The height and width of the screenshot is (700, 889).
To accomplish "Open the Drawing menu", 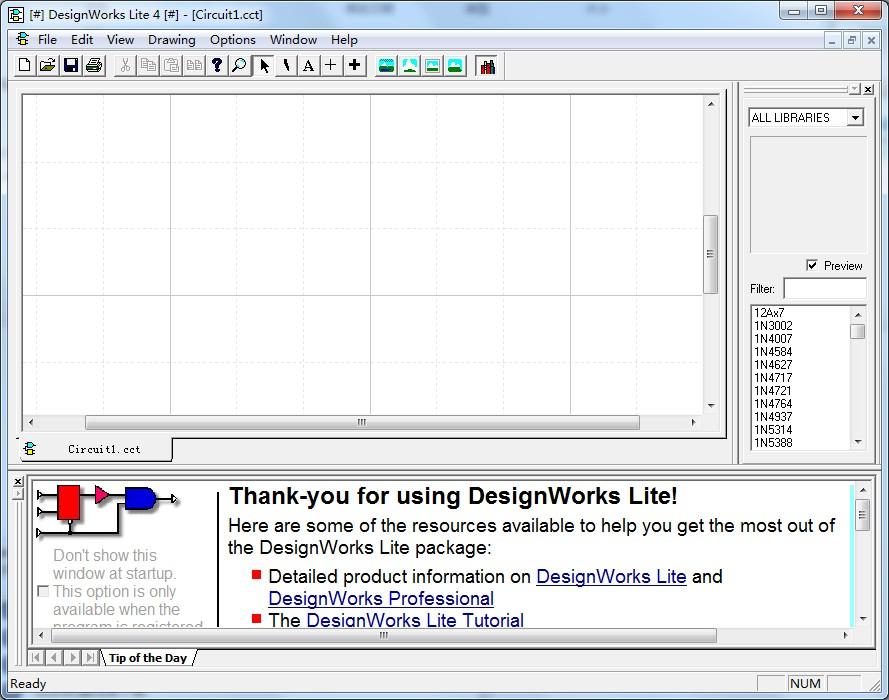I will pyautogui.click(x=171, y=40).
